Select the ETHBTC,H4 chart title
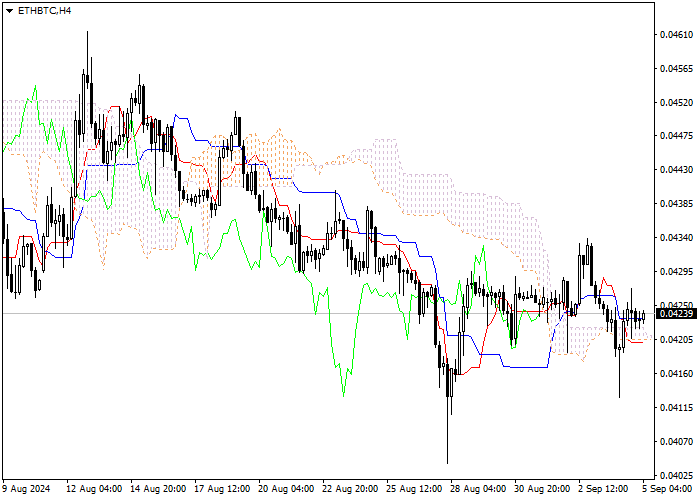Screen dimensions: 700x500 (44, 11)
